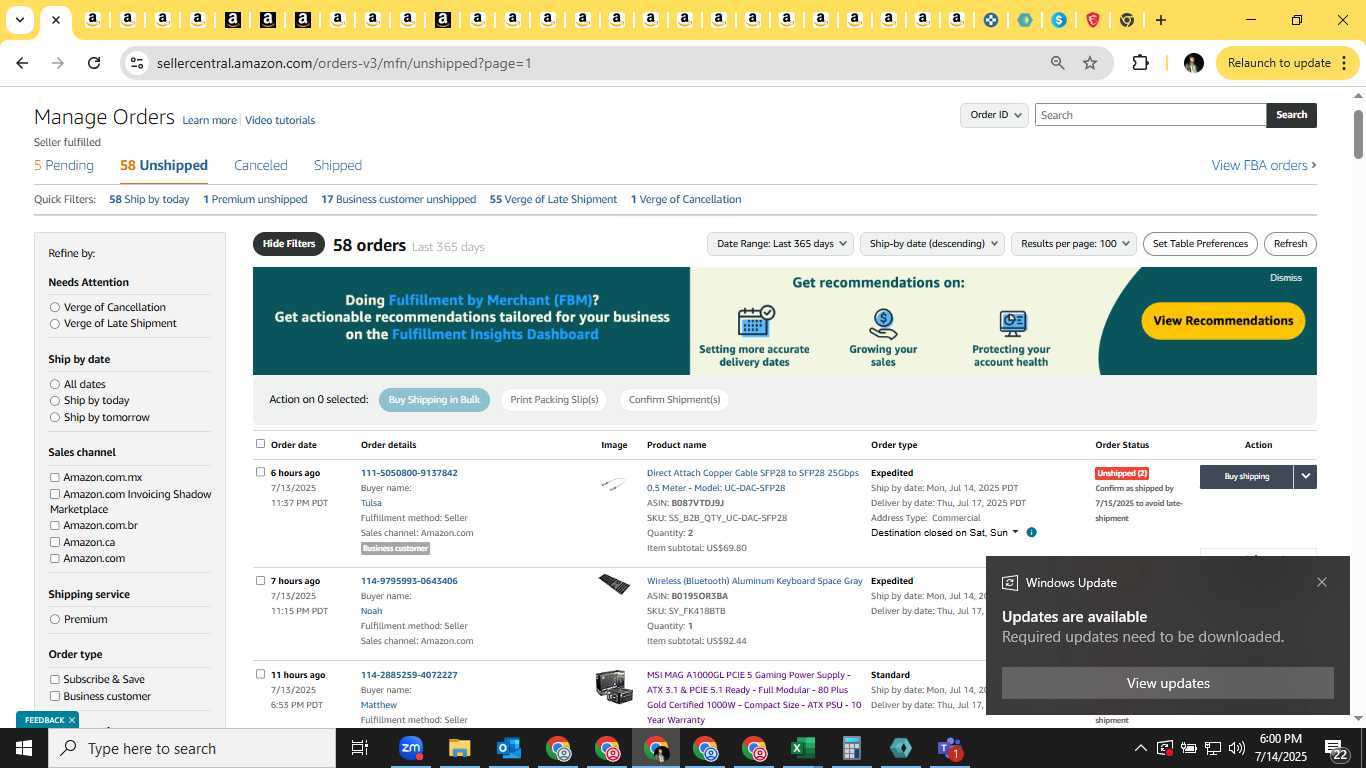Open a new browser tab with plus
Viewport: 1366px width, 768px height.
[x=1160, y=20]
